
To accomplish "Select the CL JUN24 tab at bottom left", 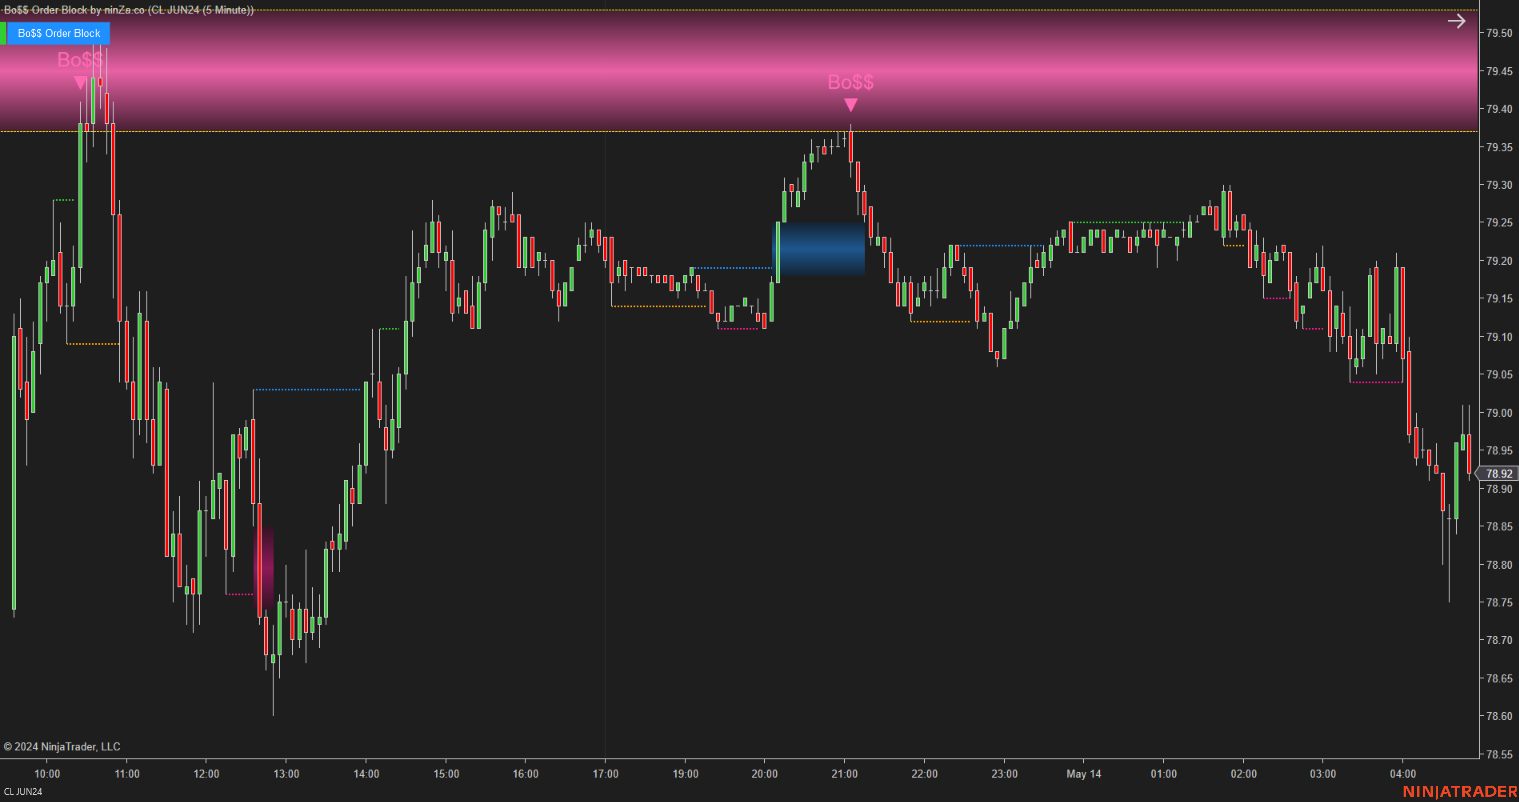I will (22, 793).
